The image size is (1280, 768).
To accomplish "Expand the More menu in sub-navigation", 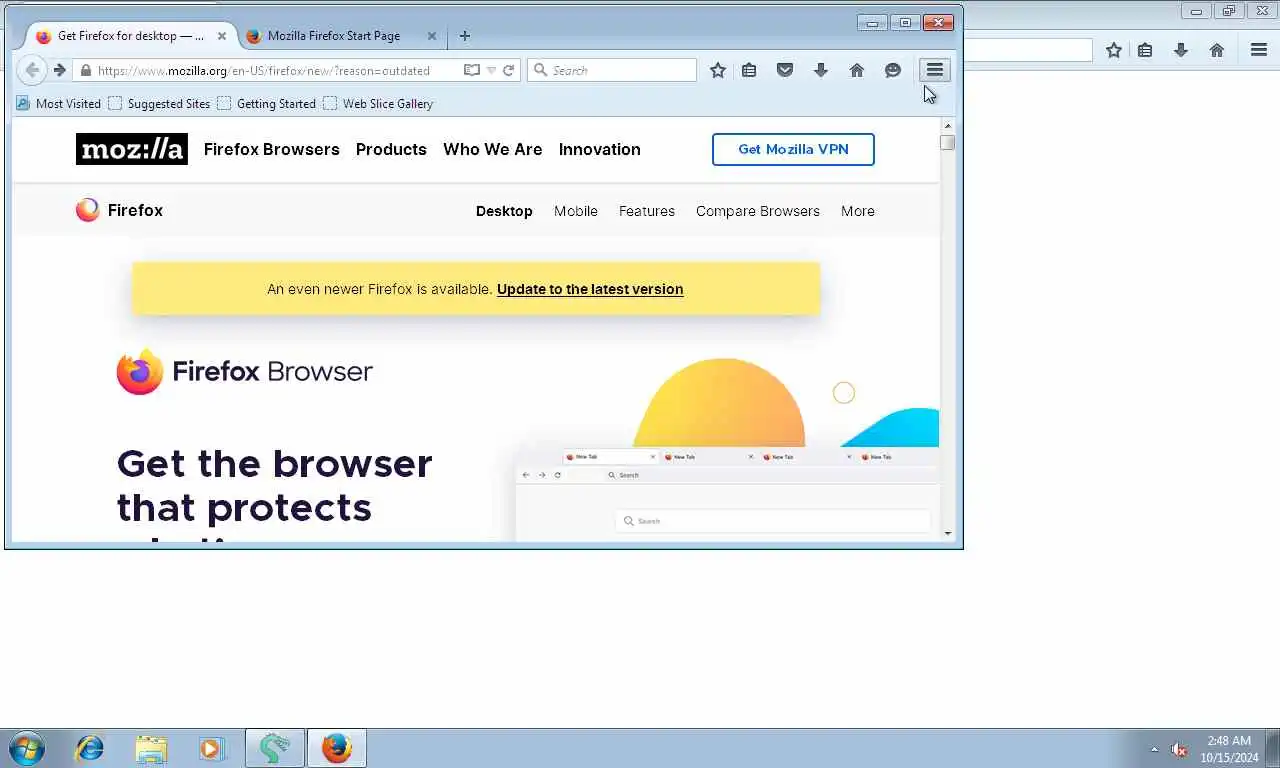I will 858,211.
